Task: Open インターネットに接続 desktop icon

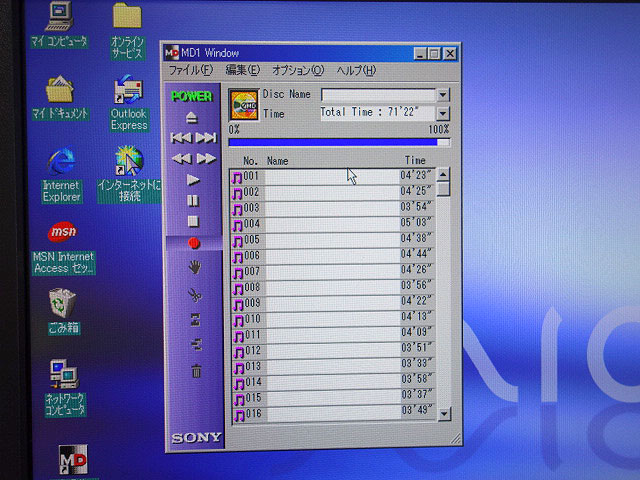Action: coord(129,174)
